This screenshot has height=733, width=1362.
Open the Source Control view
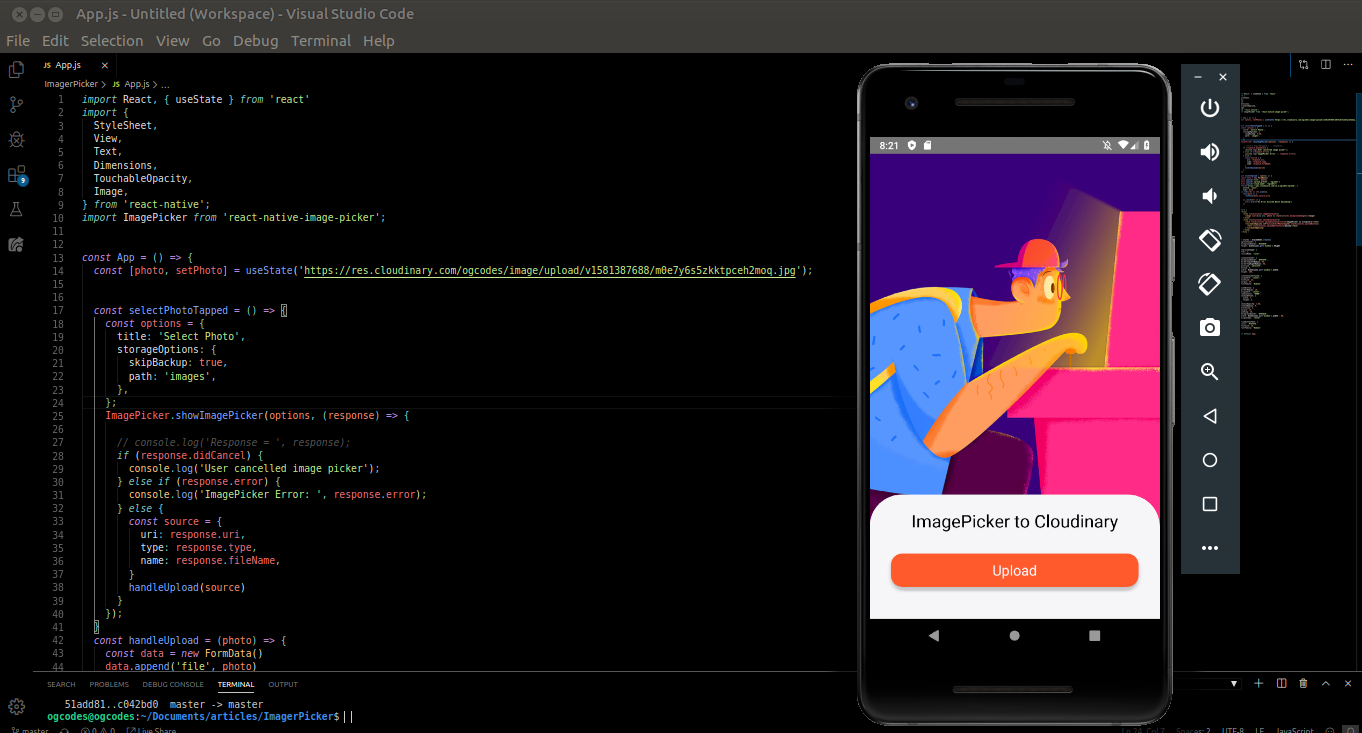(16, 105)
